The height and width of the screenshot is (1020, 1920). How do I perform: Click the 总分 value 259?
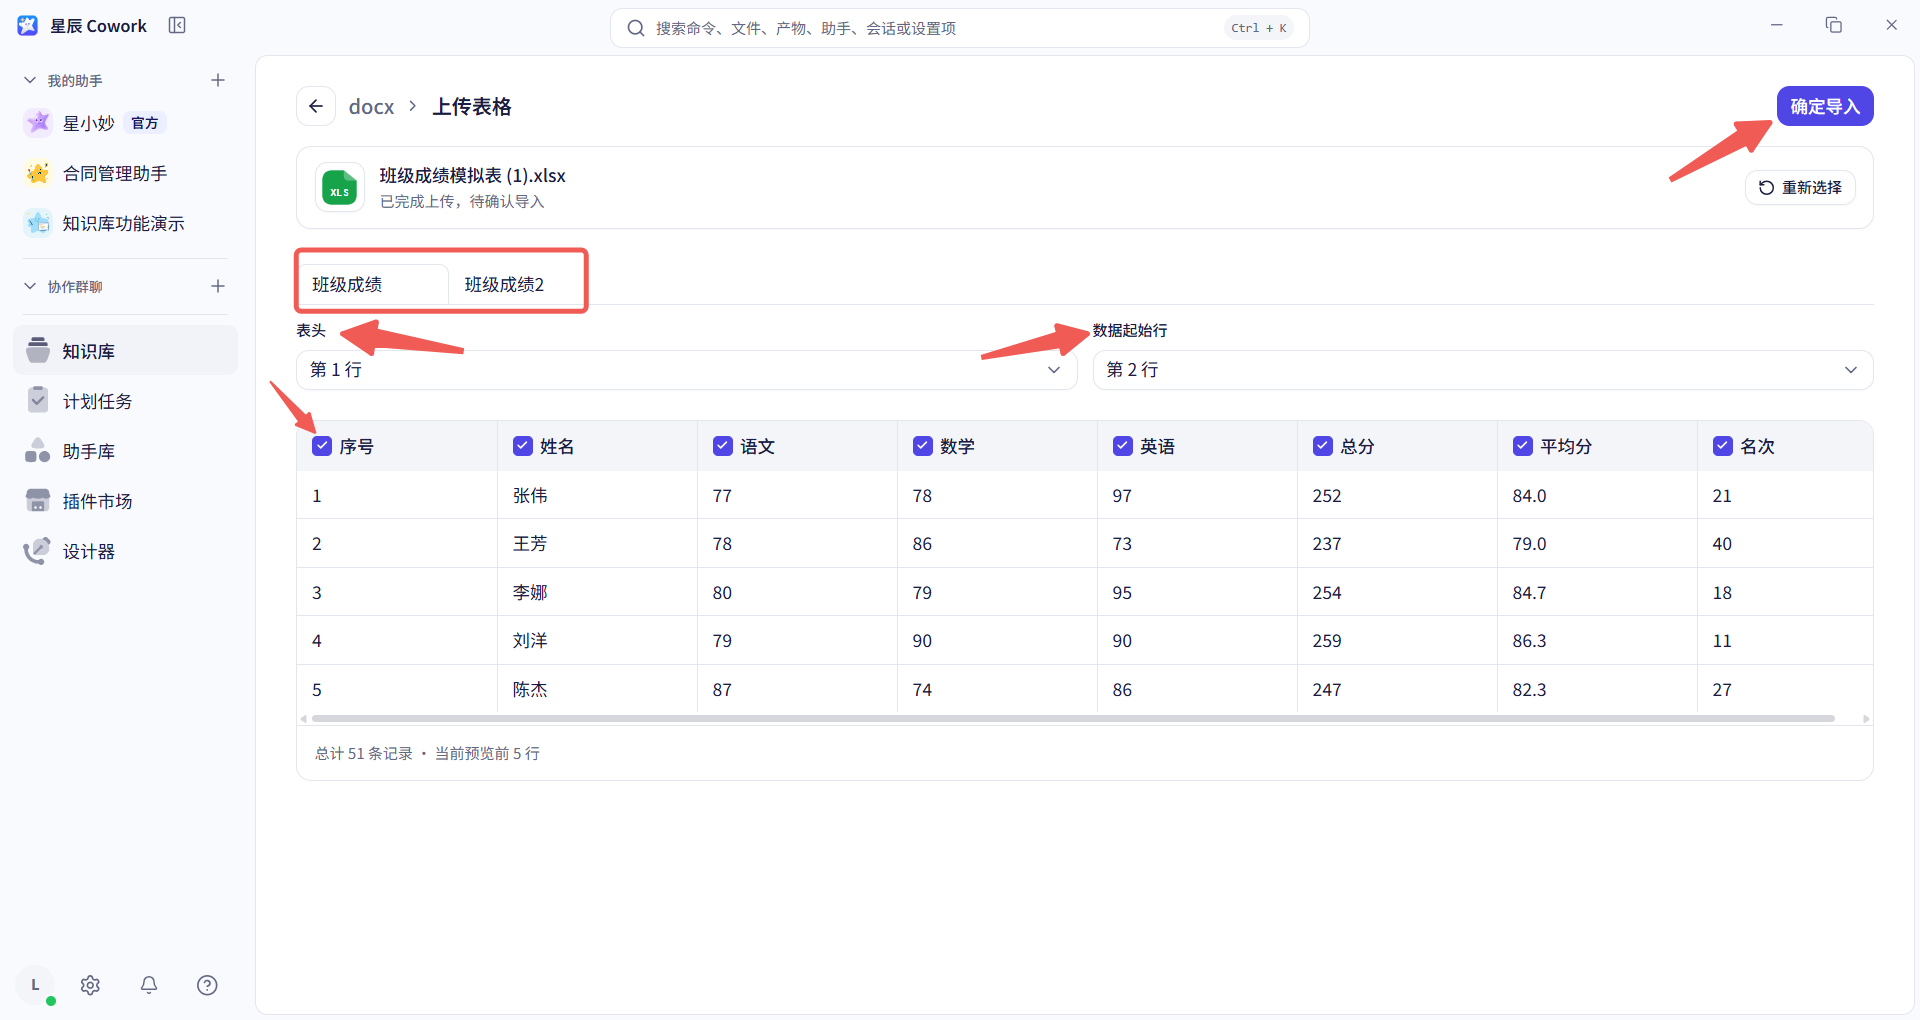(1327, 641)
